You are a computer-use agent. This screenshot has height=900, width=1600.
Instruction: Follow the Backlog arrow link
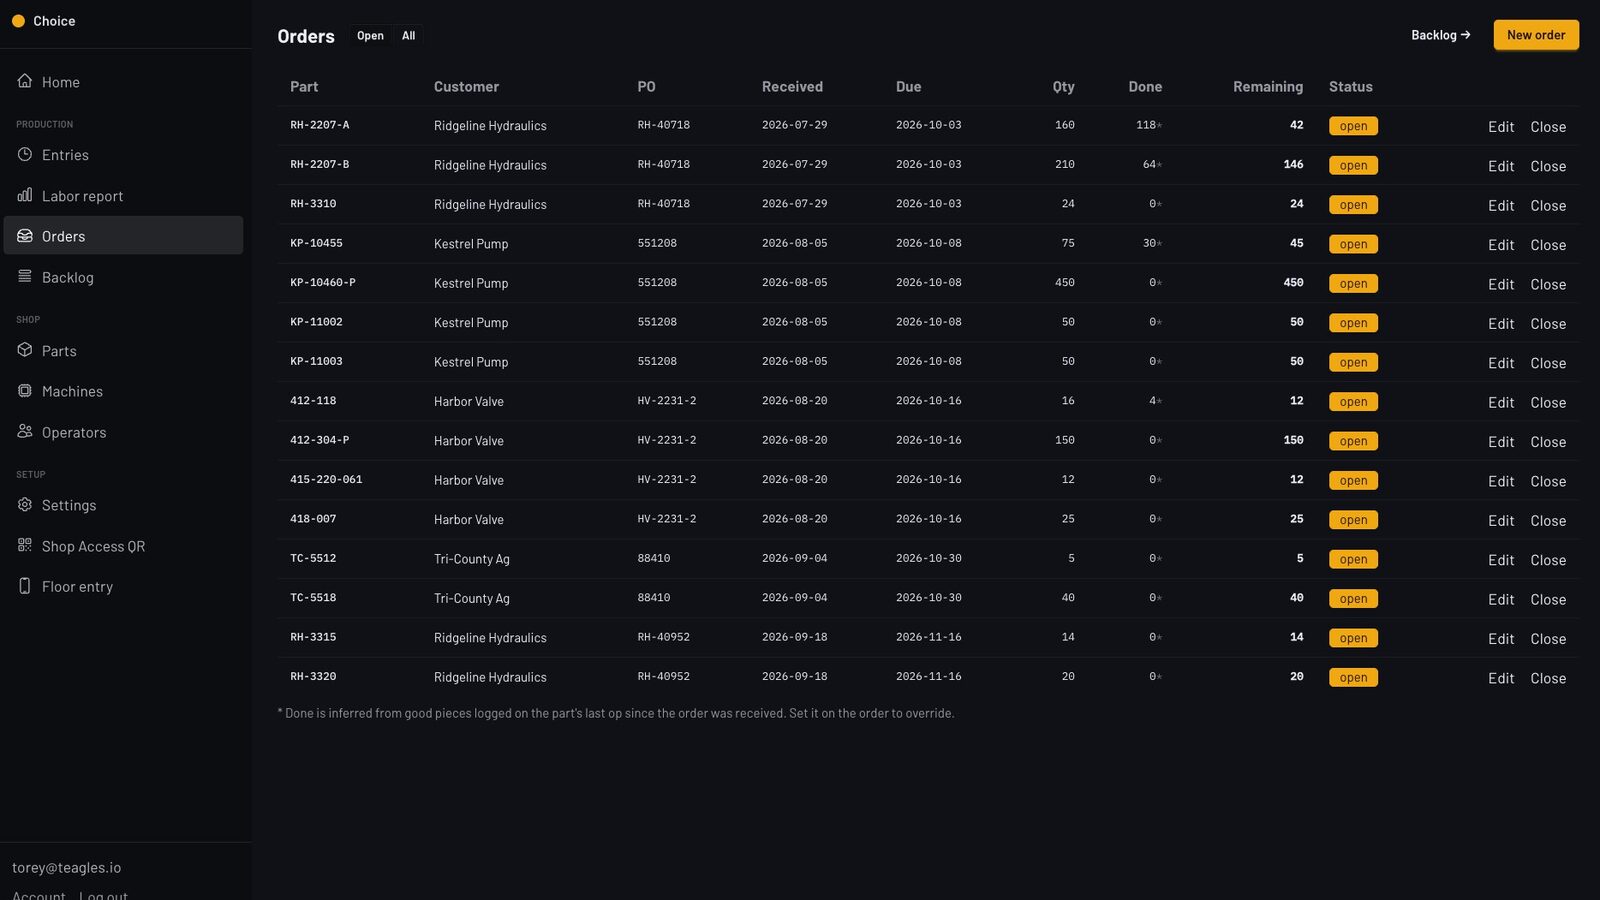point(1440,35)
